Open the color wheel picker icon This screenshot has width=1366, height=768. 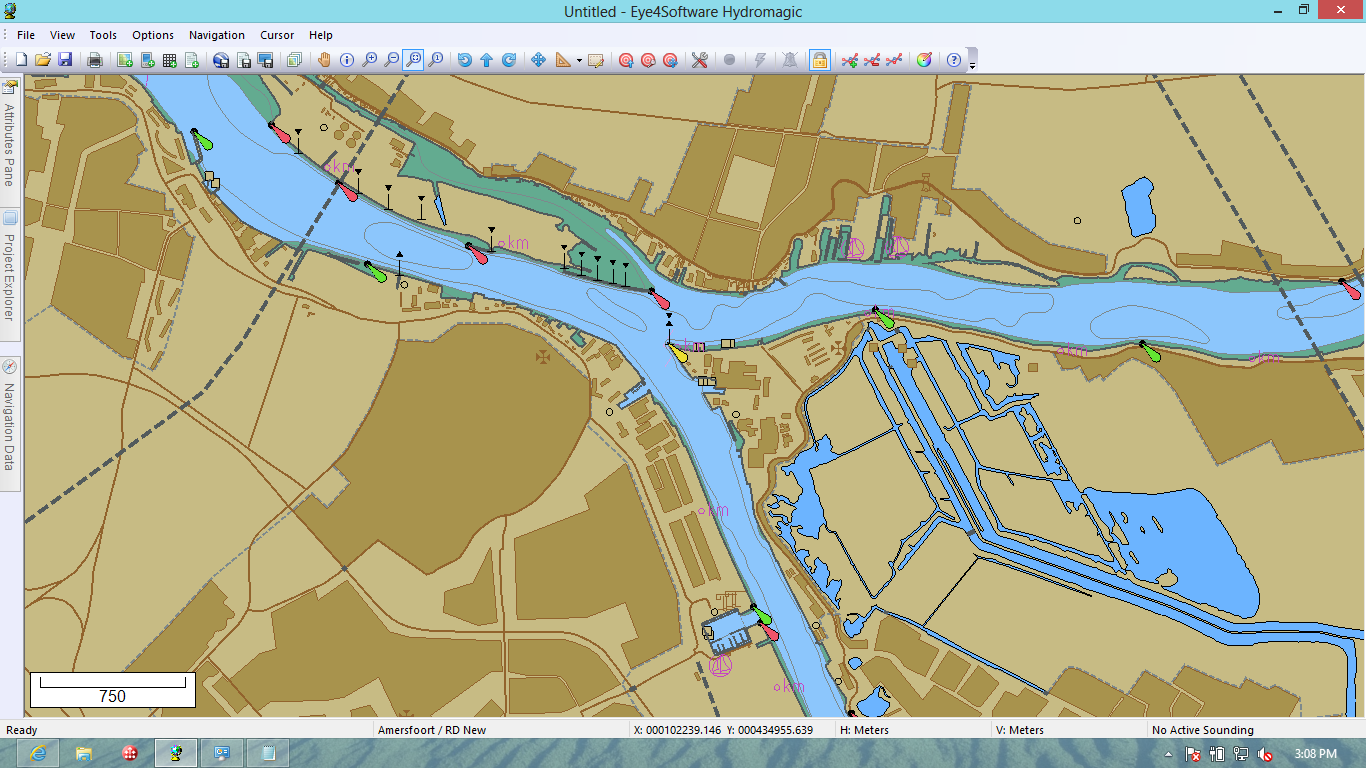click(x=924, y=60)
